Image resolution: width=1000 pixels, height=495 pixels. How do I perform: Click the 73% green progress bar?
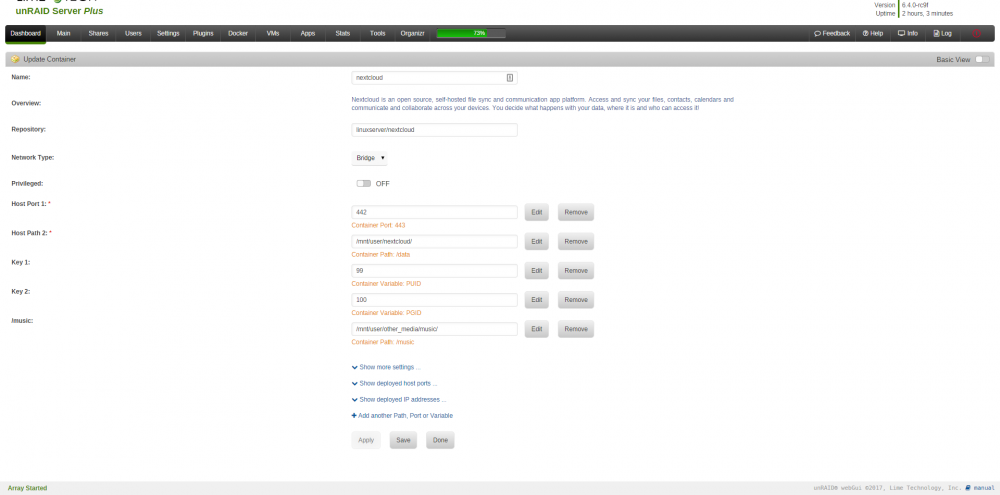coord(471,33)
